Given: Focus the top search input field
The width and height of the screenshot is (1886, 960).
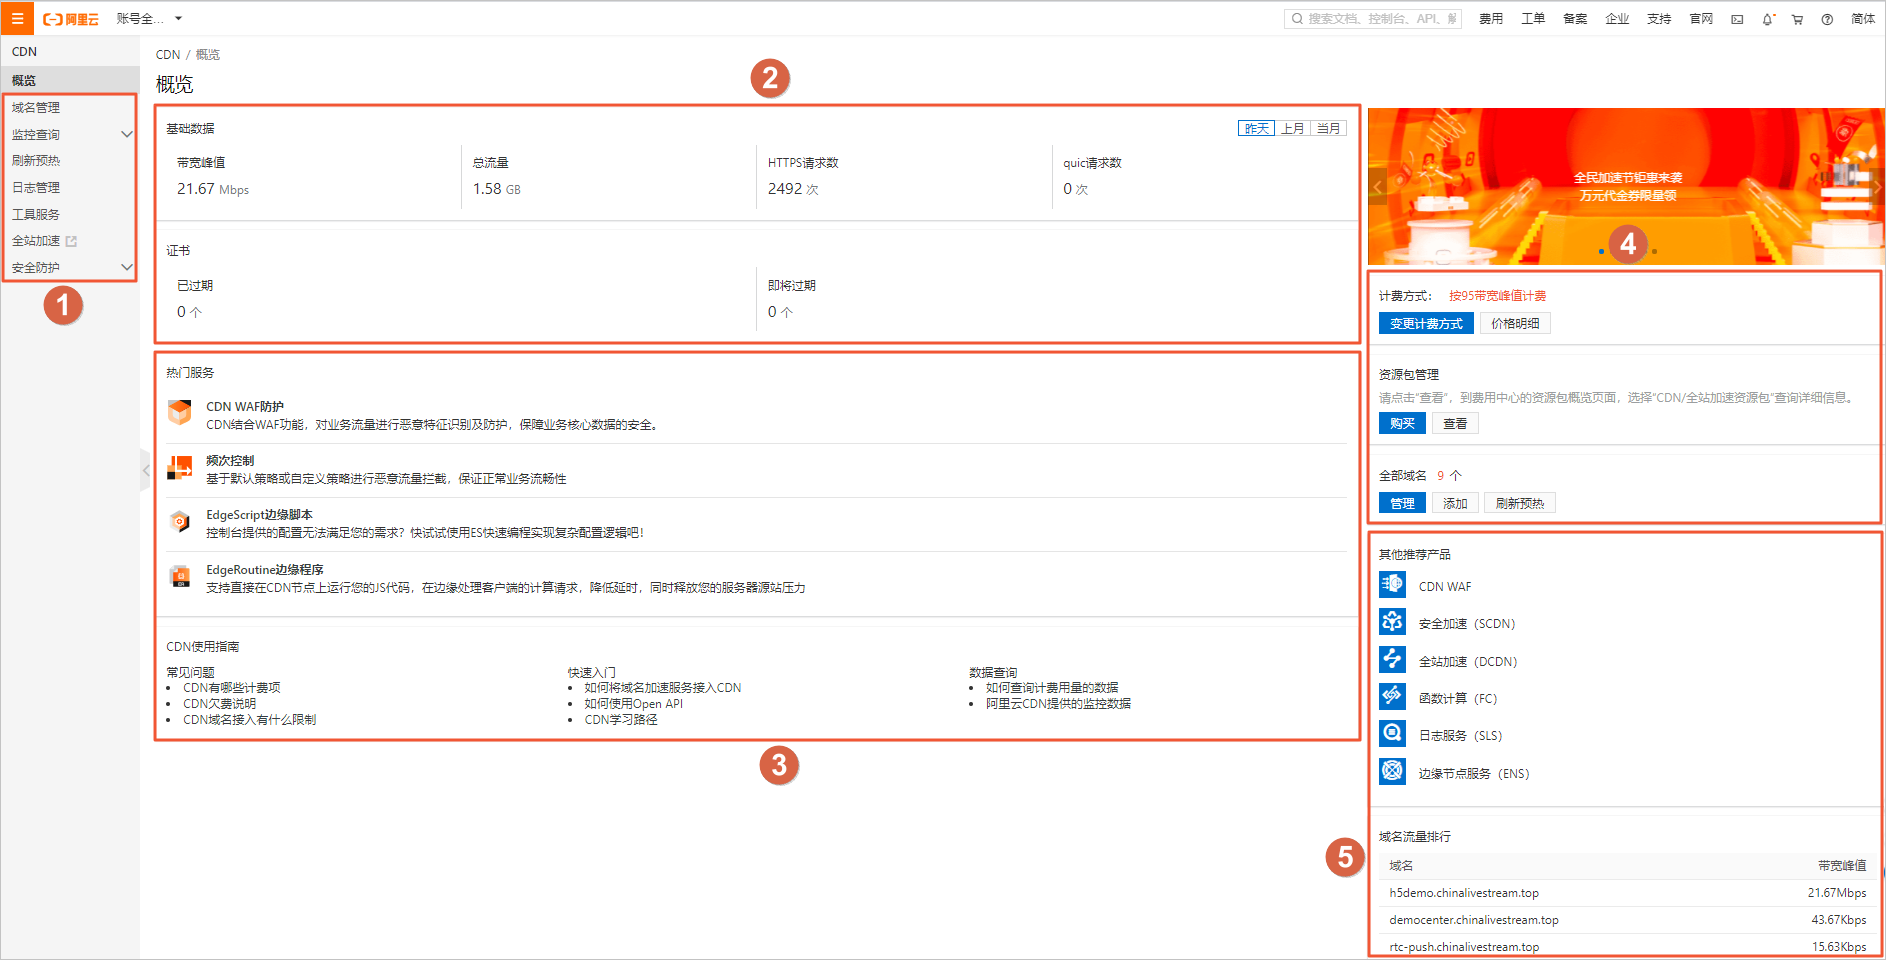Looking at the screenshot, I should point(1373,19).
